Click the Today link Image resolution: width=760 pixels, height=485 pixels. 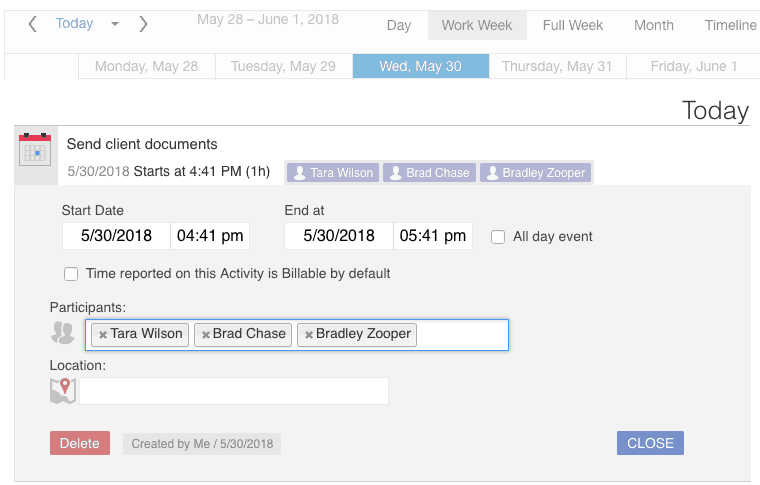74,23
